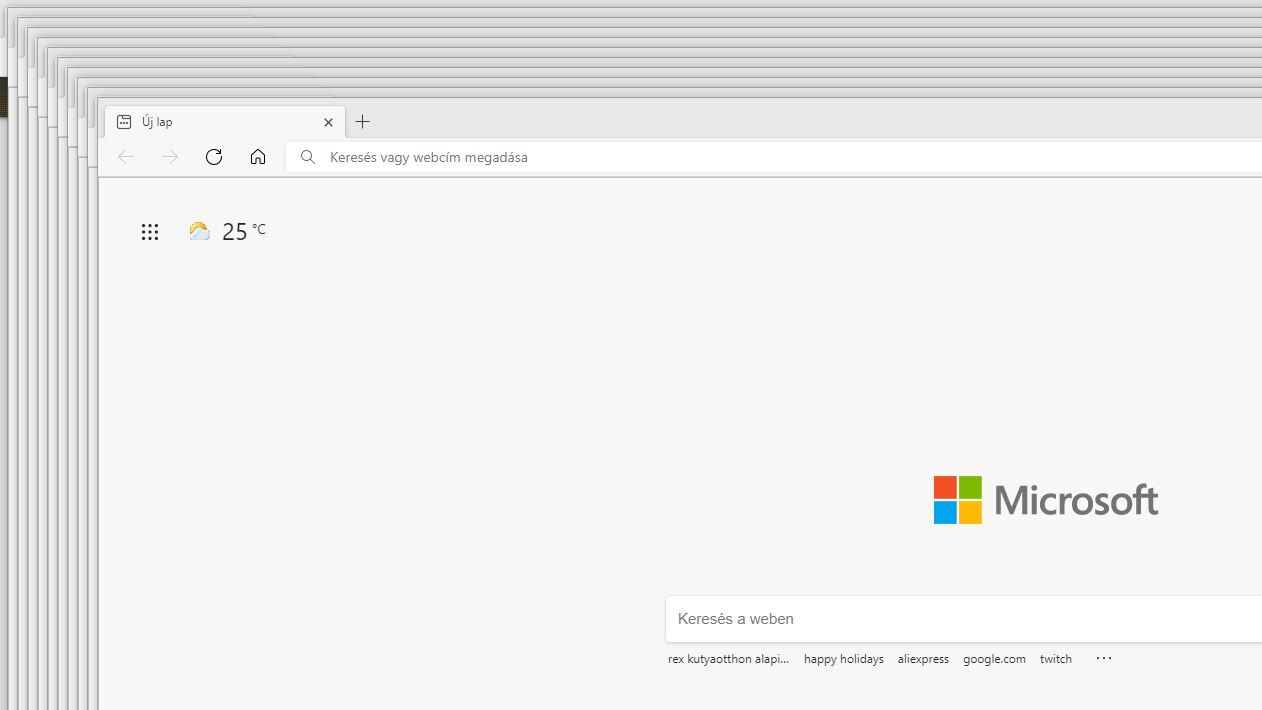Click the back navigation arrow
The height and width of the screenshot is (710, 1262).
126,157
